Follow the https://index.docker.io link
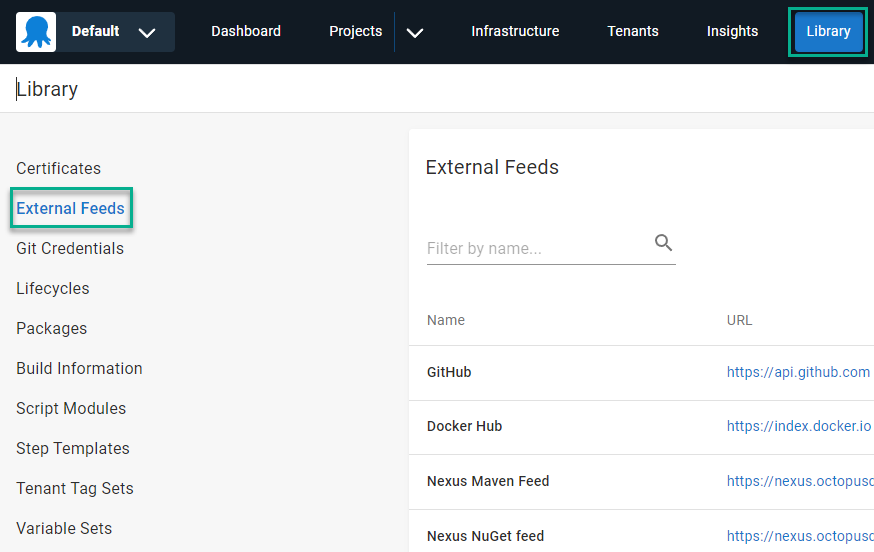 pos(799,426)
